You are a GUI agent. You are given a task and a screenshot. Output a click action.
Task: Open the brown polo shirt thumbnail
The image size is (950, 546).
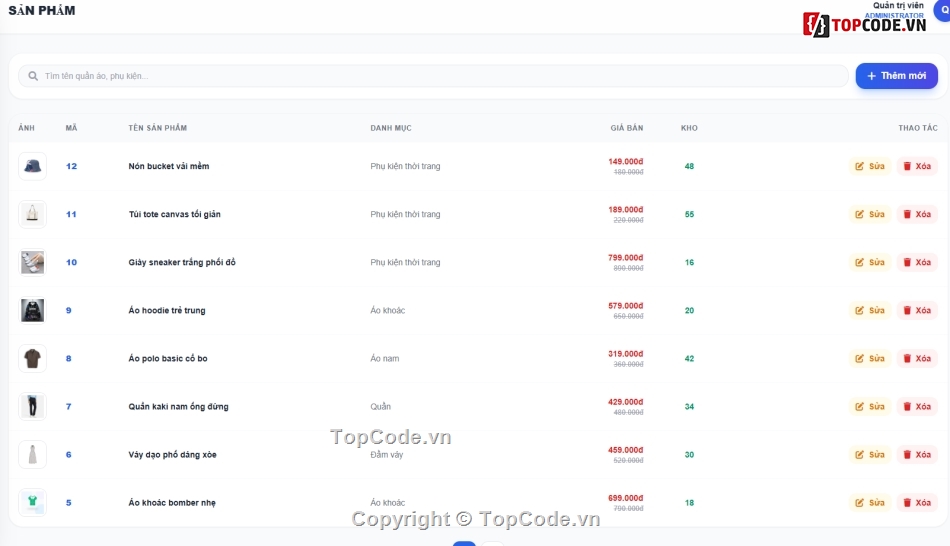coord(33,358)
